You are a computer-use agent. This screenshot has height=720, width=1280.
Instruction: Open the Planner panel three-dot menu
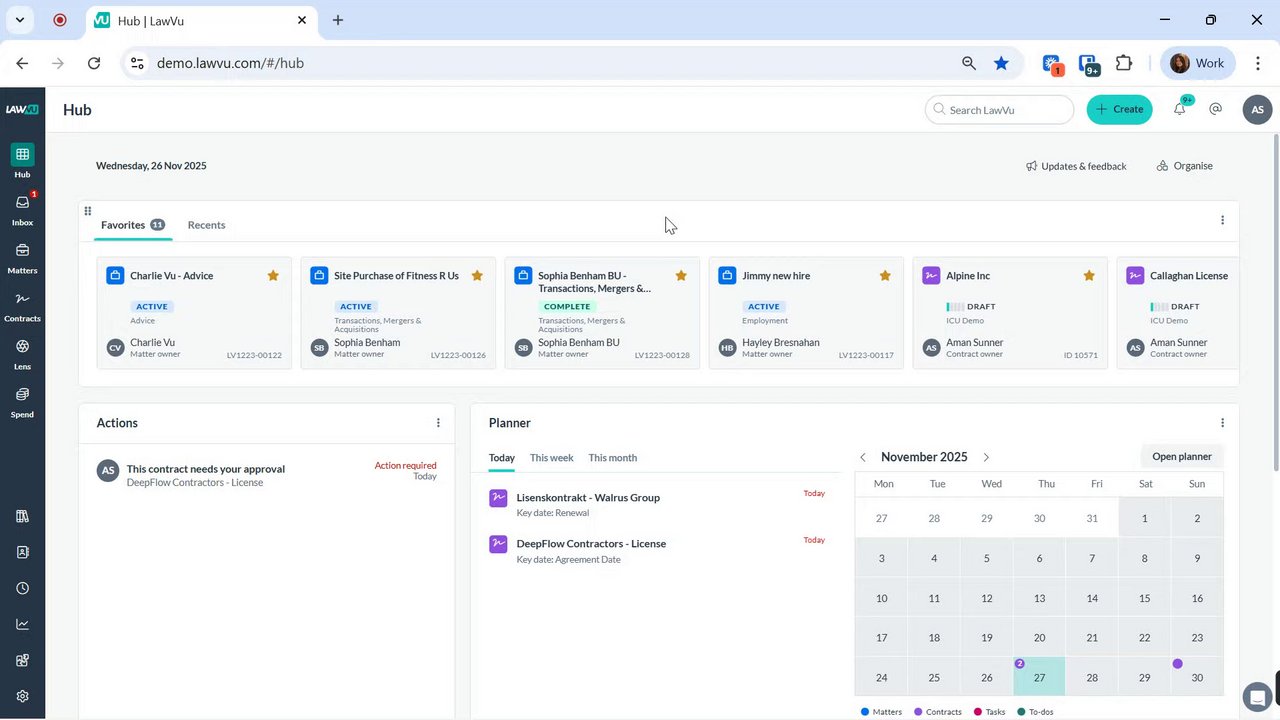click(x=1222, y=423)
